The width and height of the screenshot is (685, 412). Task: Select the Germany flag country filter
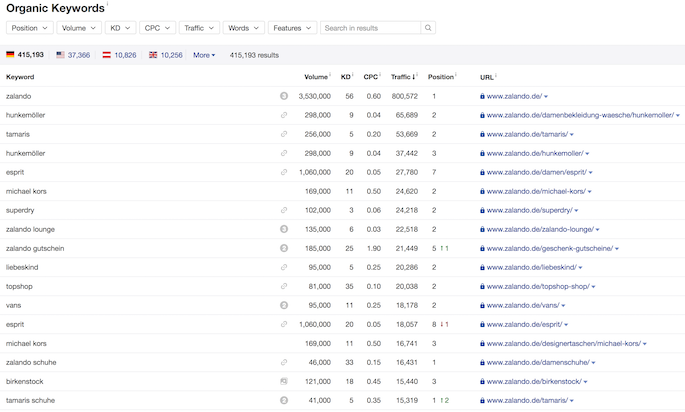tap(25, 55)
